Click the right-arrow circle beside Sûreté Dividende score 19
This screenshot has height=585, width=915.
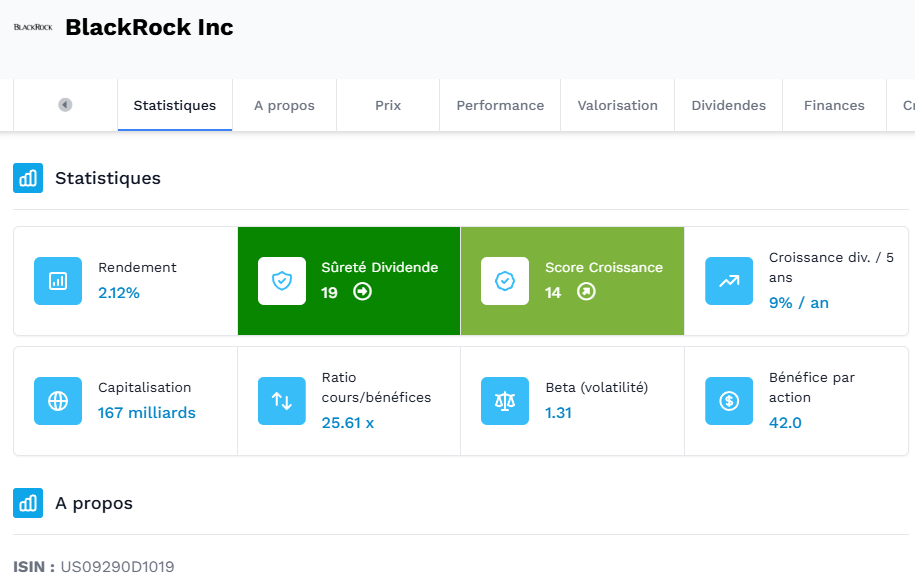362,291
